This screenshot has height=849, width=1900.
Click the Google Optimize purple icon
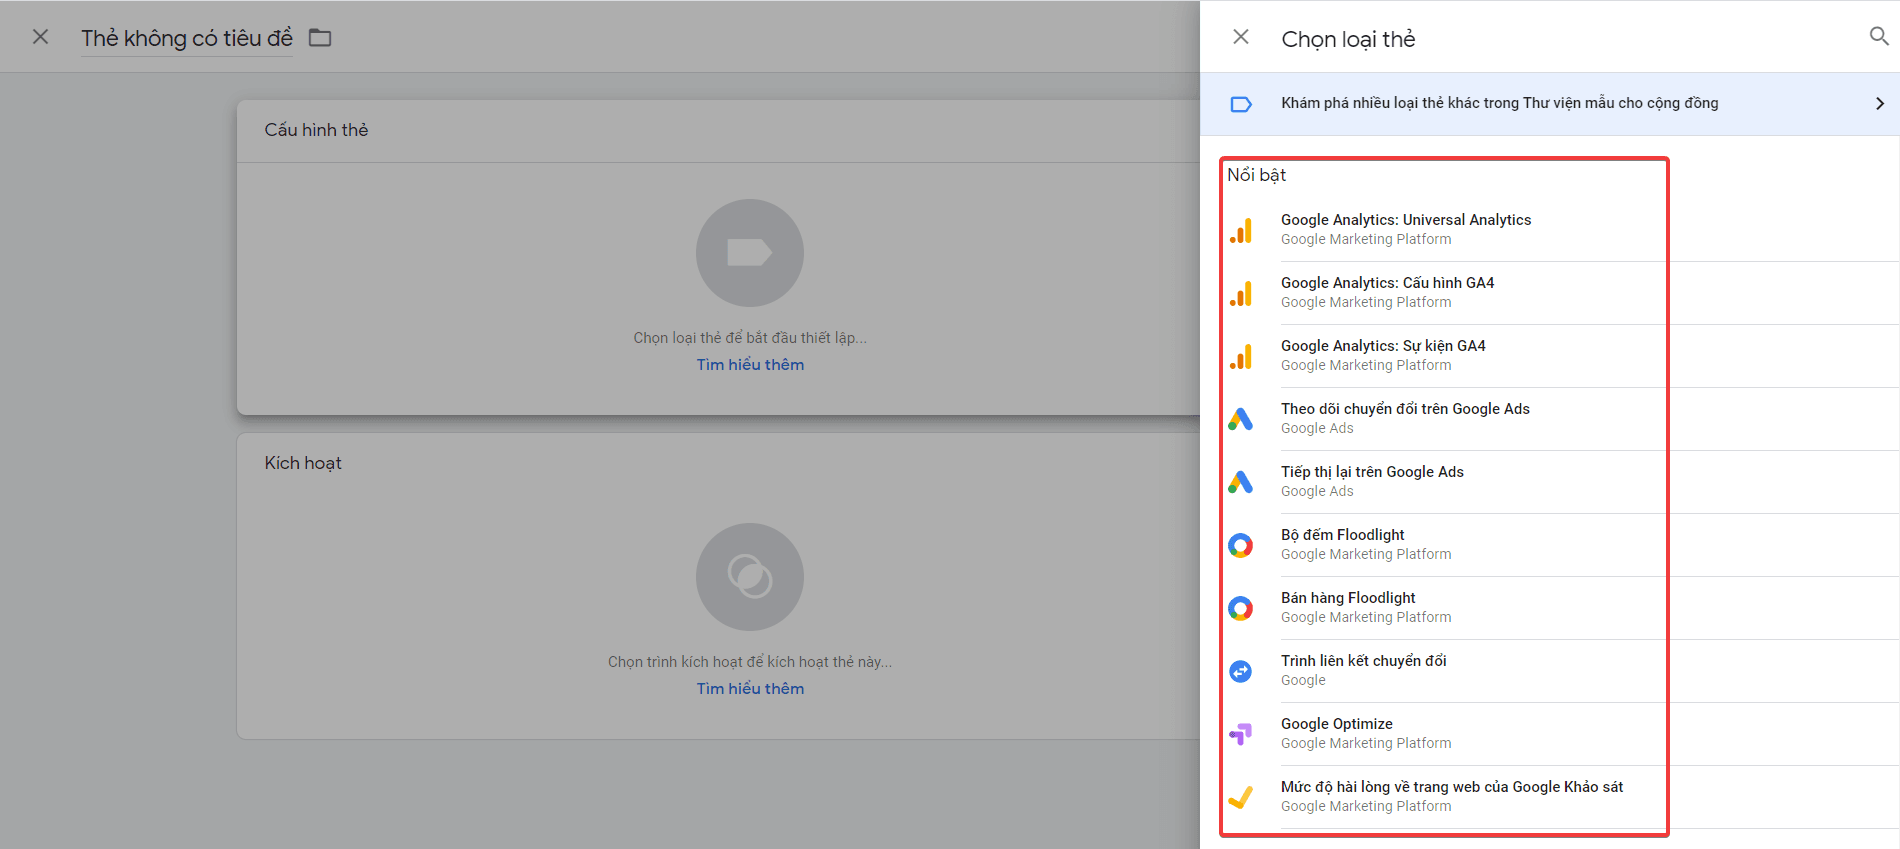(x=1241, y=734)
